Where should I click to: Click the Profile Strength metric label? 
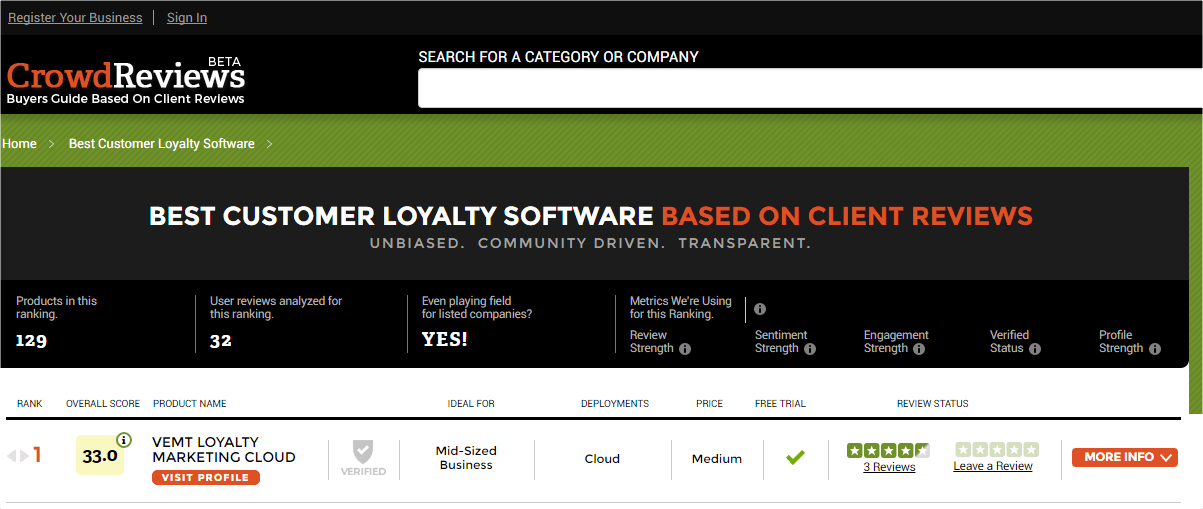pyautogui.click(x=1121, y=342)
